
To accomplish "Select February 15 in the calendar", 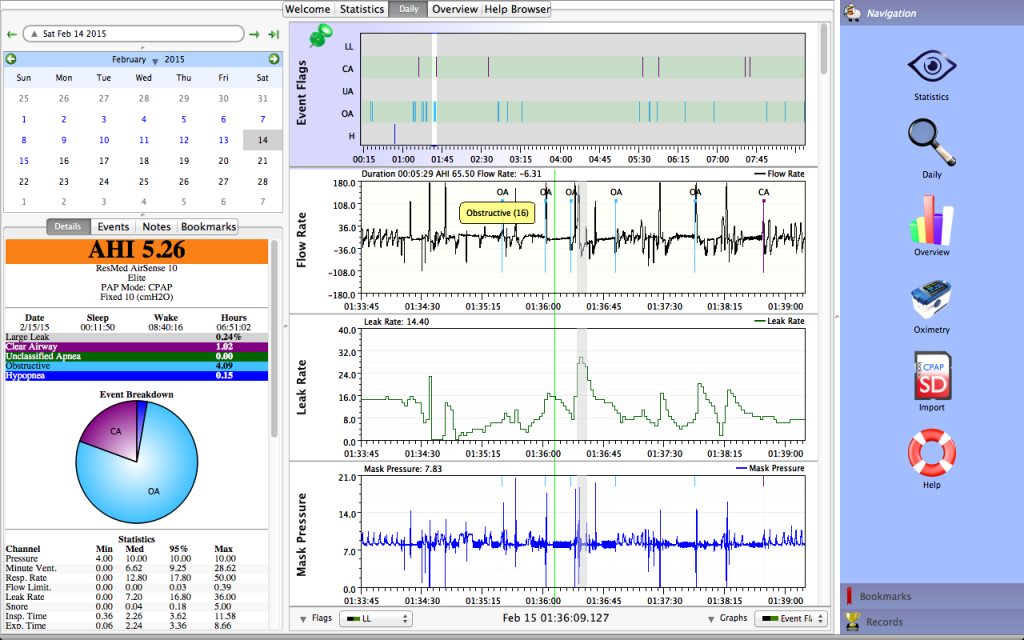I will coord(24,161).
